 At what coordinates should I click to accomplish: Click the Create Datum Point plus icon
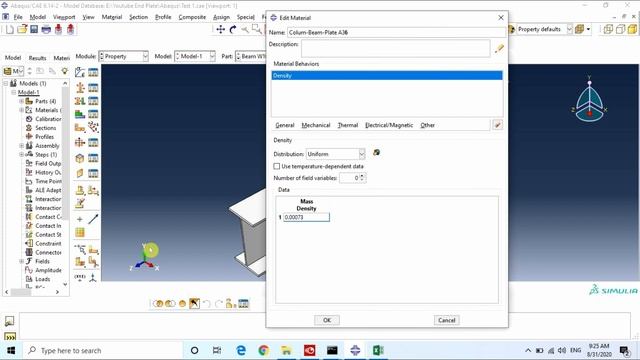click(80, 219)
